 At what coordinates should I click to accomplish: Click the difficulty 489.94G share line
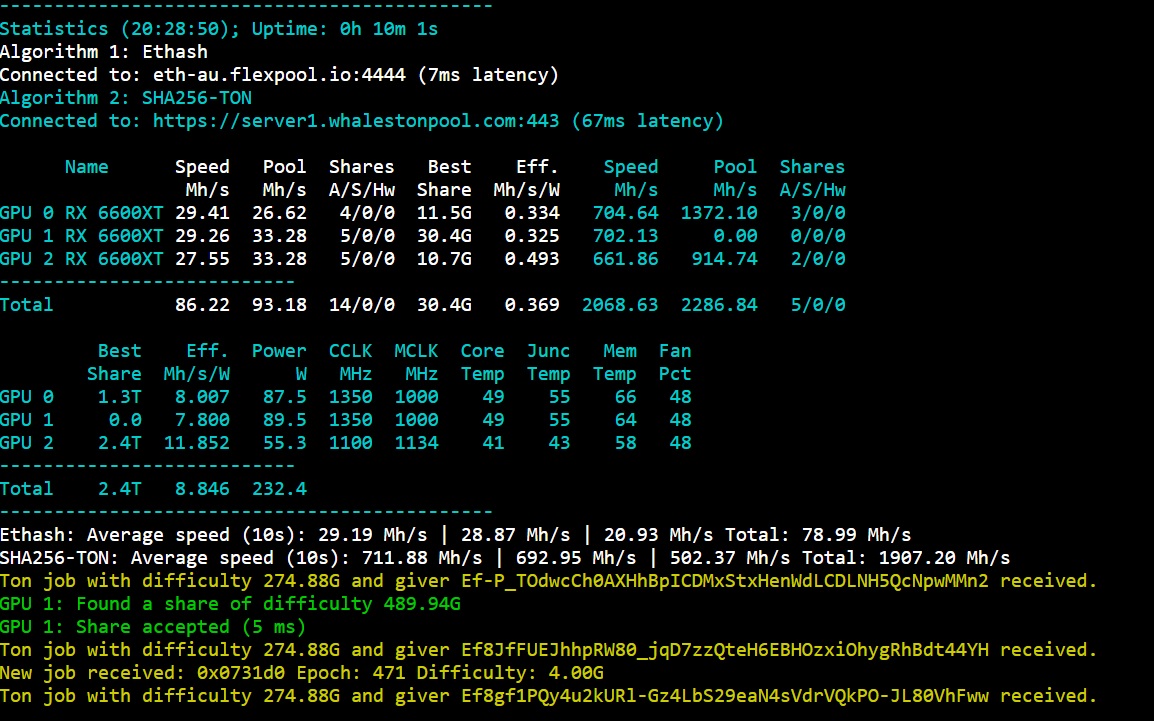click(230, 603)
